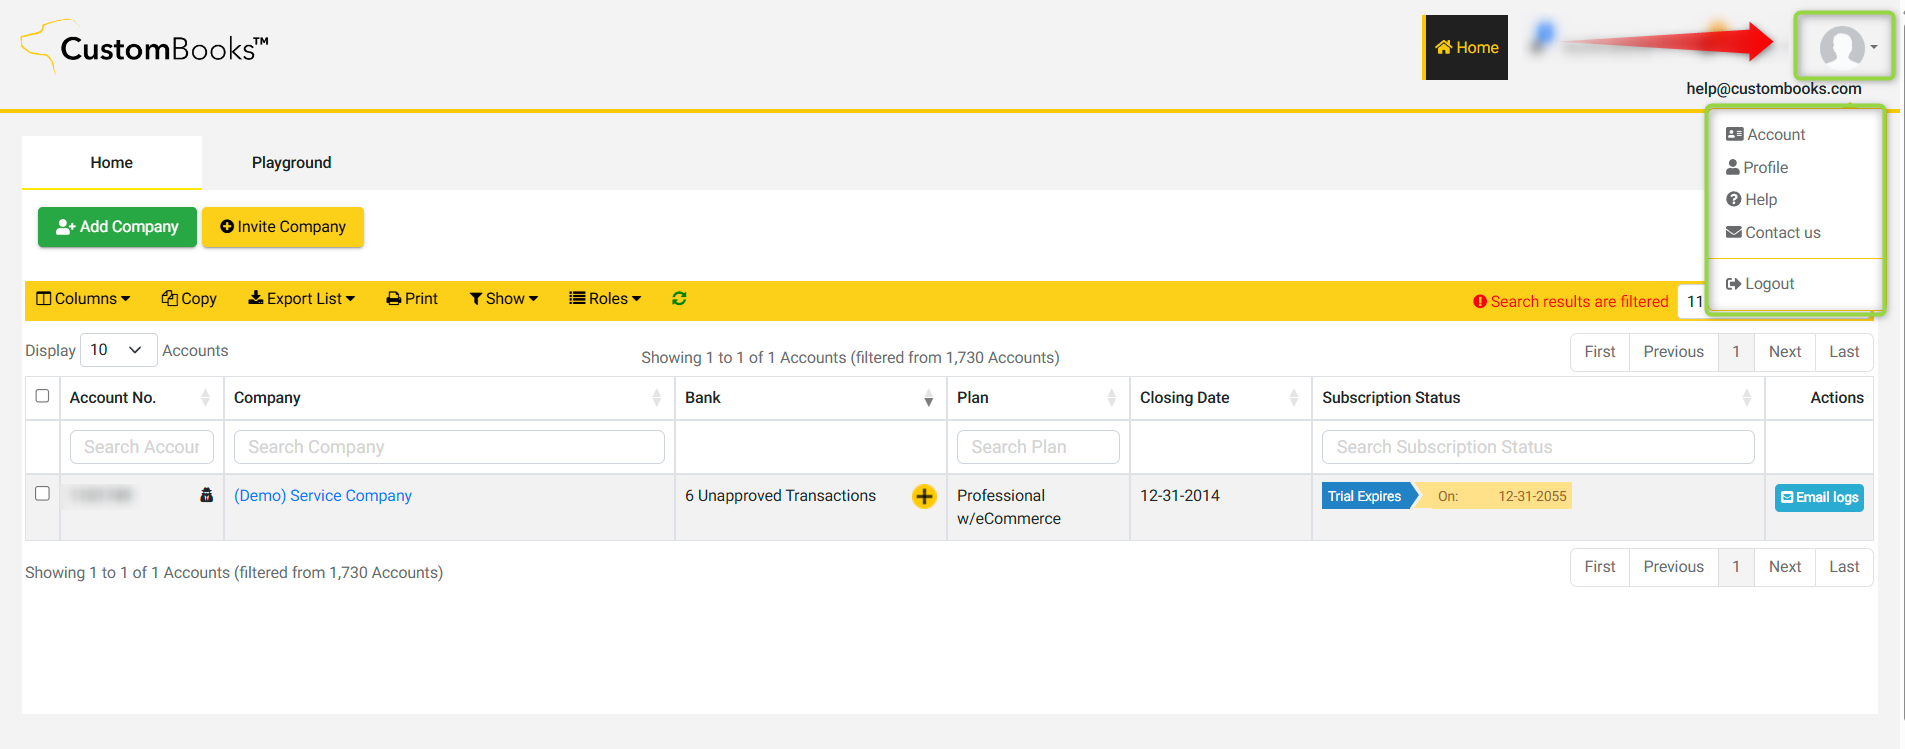
Task: Click bottom pagination page 1
Action: click(x=1736, y=566)
